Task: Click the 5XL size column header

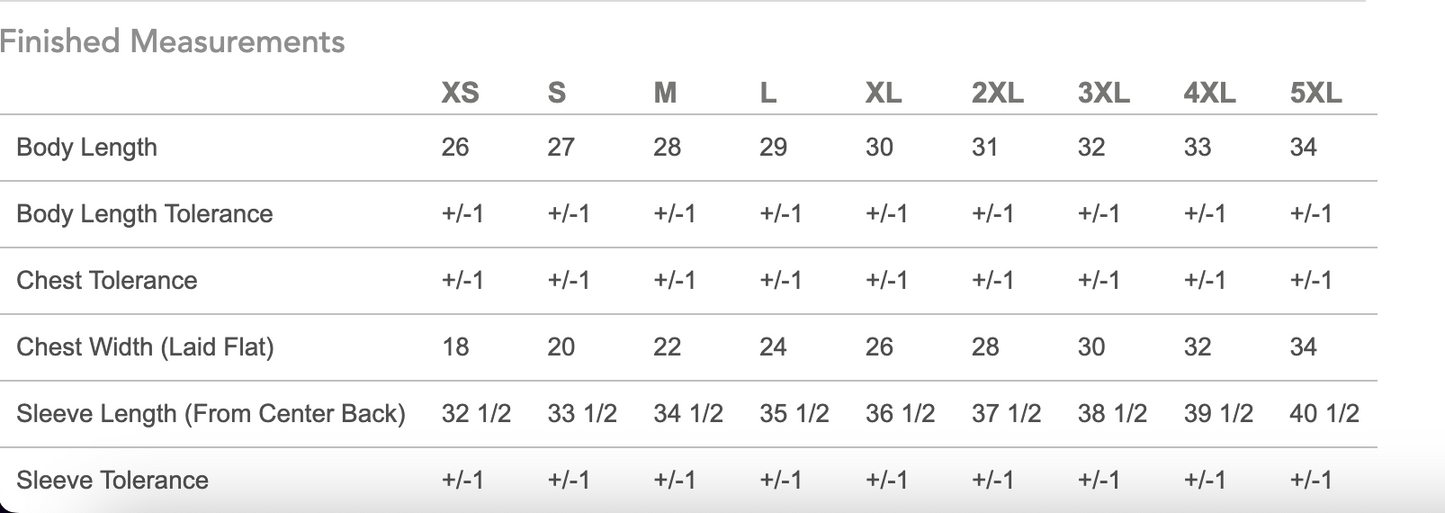Action: click(x=1316, y=93)
